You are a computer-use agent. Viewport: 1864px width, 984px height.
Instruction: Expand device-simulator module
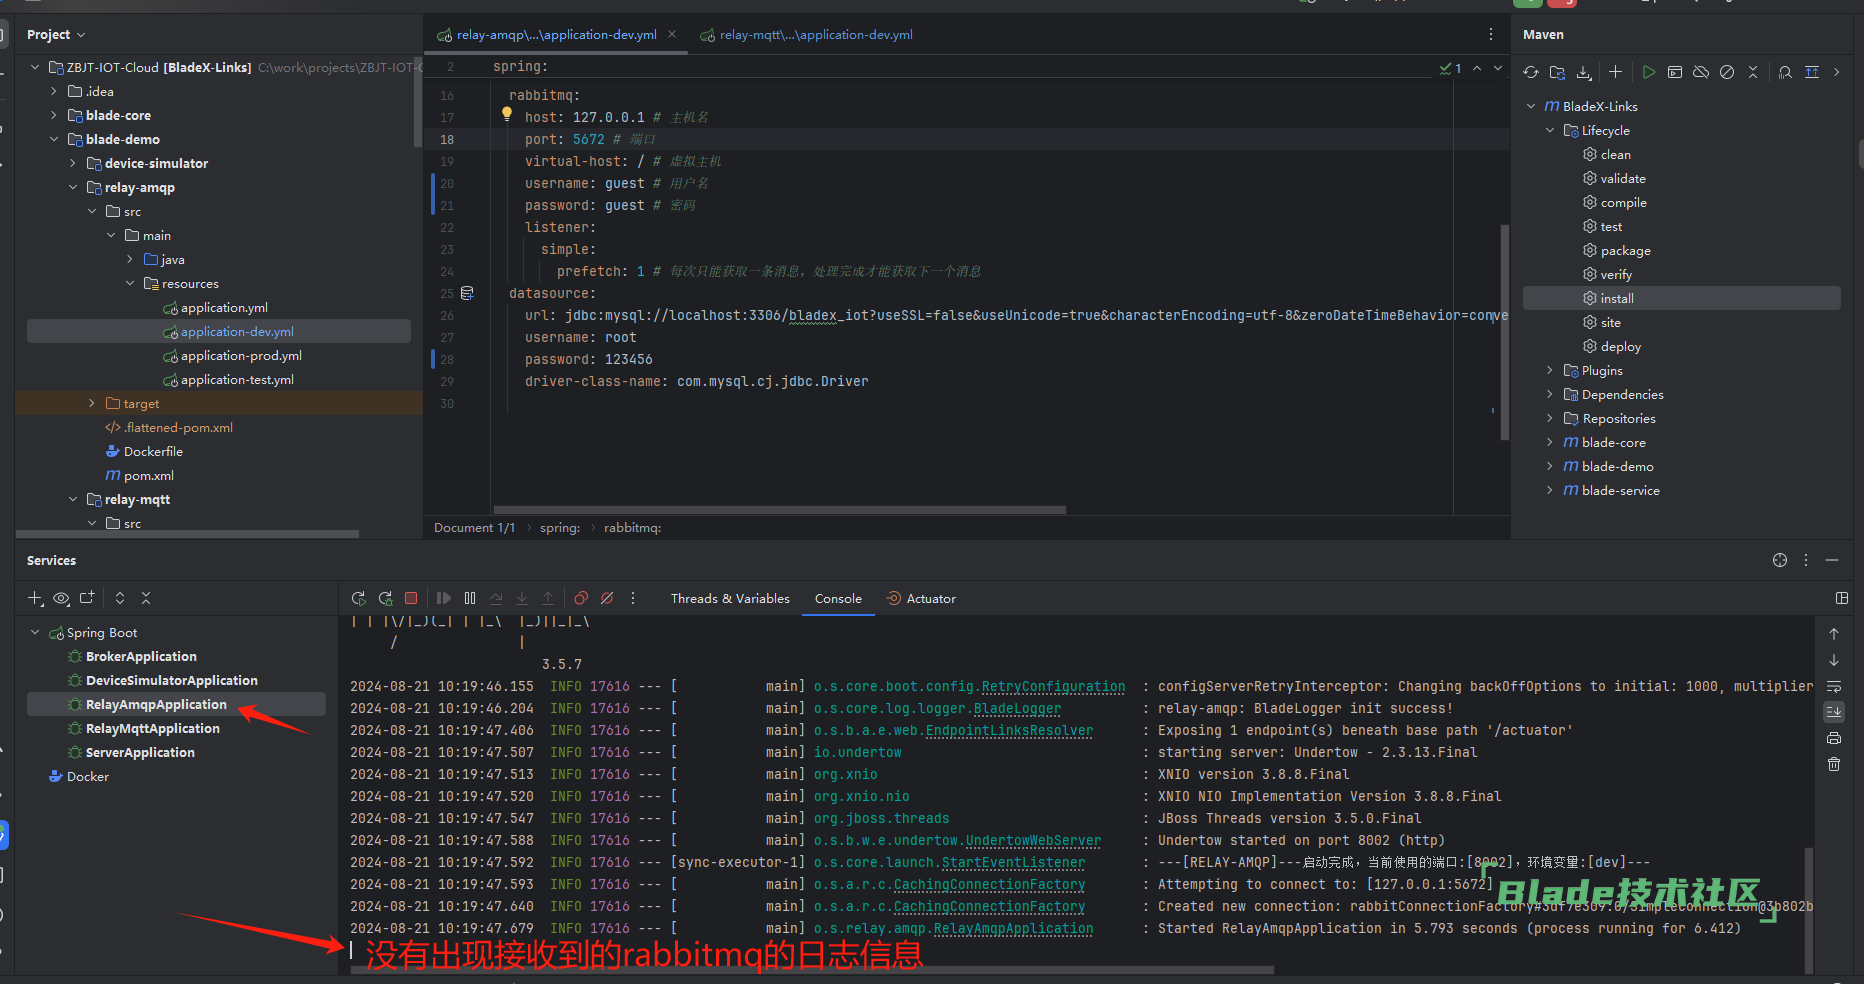[x=73, y=163]
